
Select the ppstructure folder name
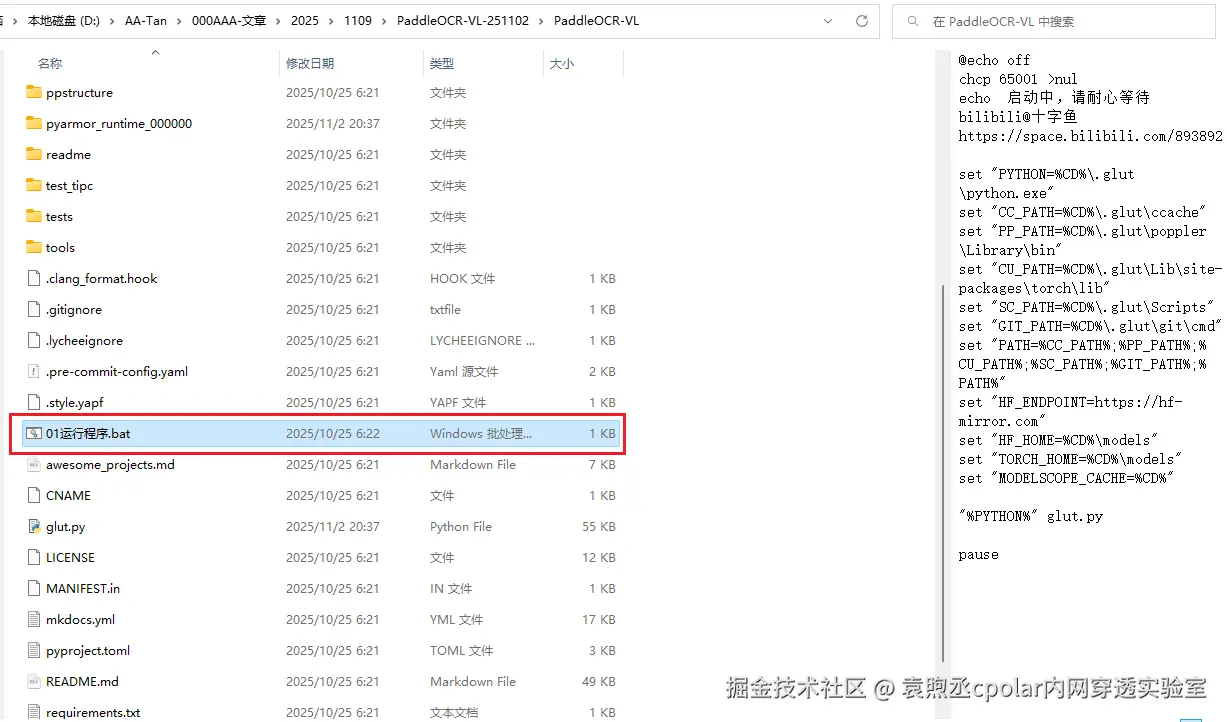tap(79, 93)
